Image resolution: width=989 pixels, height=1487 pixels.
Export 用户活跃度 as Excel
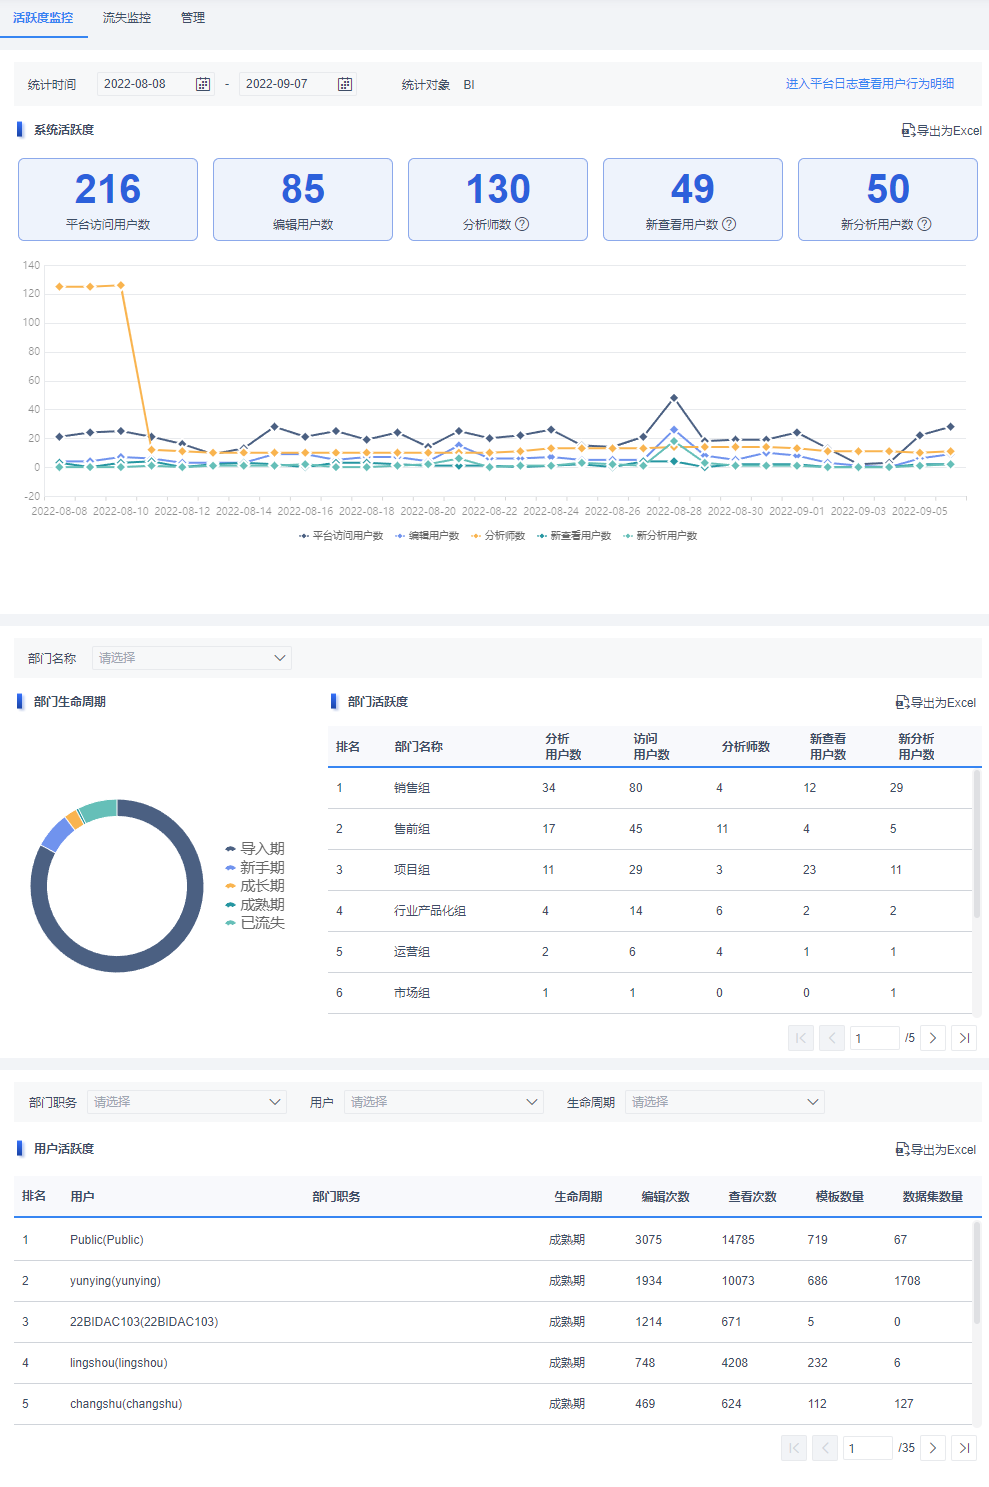936,1149
